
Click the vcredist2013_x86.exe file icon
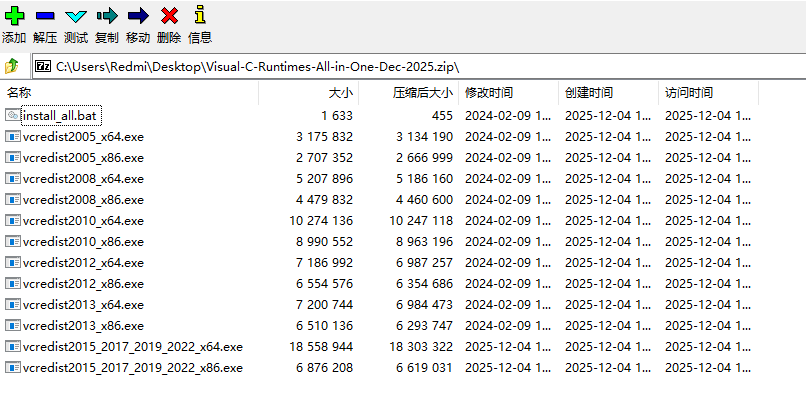click(x=13, y=326)
